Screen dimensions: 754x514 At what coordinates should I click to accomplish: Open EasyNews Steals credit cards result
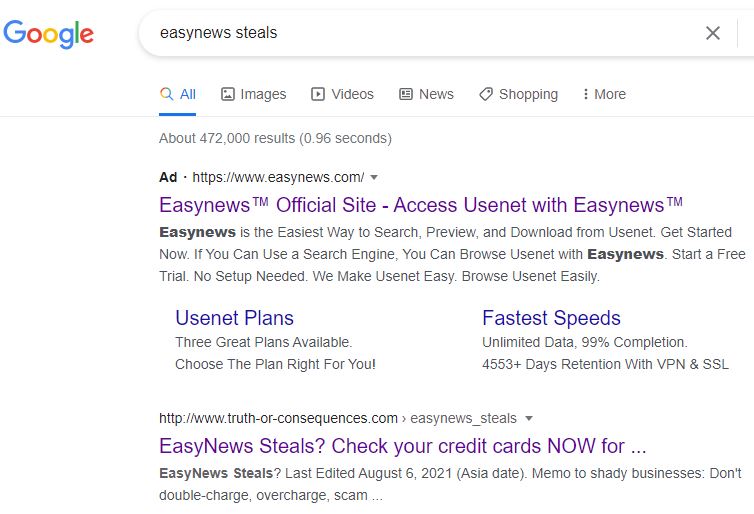(x=402, y=446)
